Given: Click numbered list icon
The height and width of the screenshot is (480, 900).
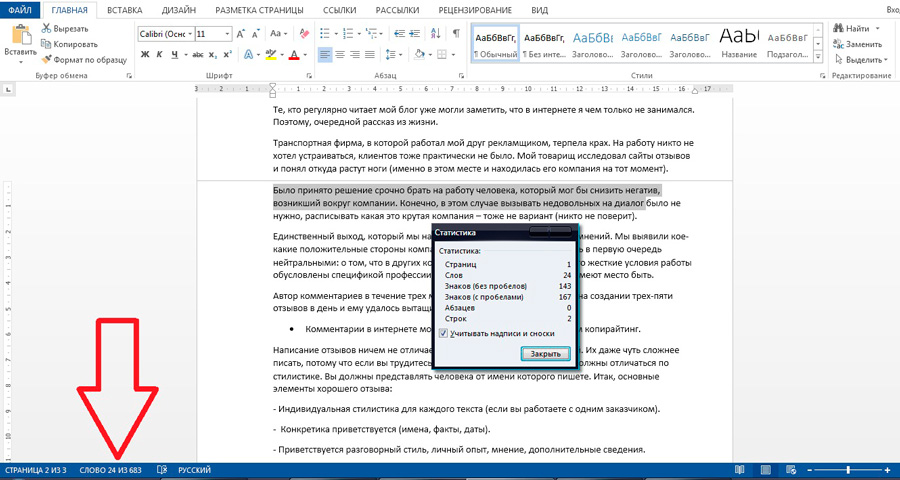Looking at the screenshot, I should pos(348,34).
